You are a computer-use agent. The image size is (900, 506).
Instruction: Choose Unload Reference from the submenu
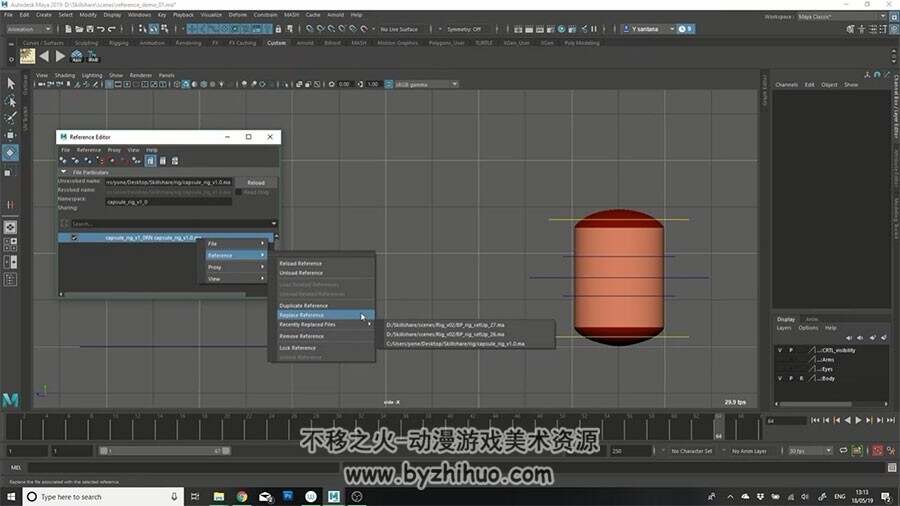click(x=301, y=273)
